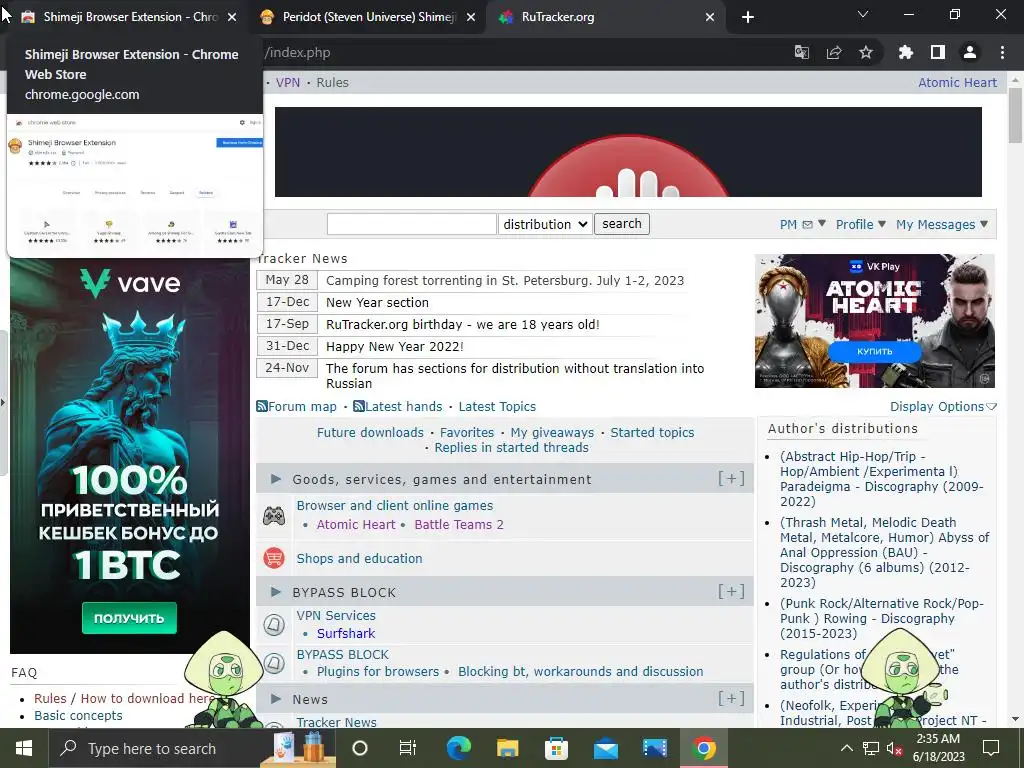Click the PM envelope icon
The height and width of the screenshot is (768, 1024).
click(807, 225)
